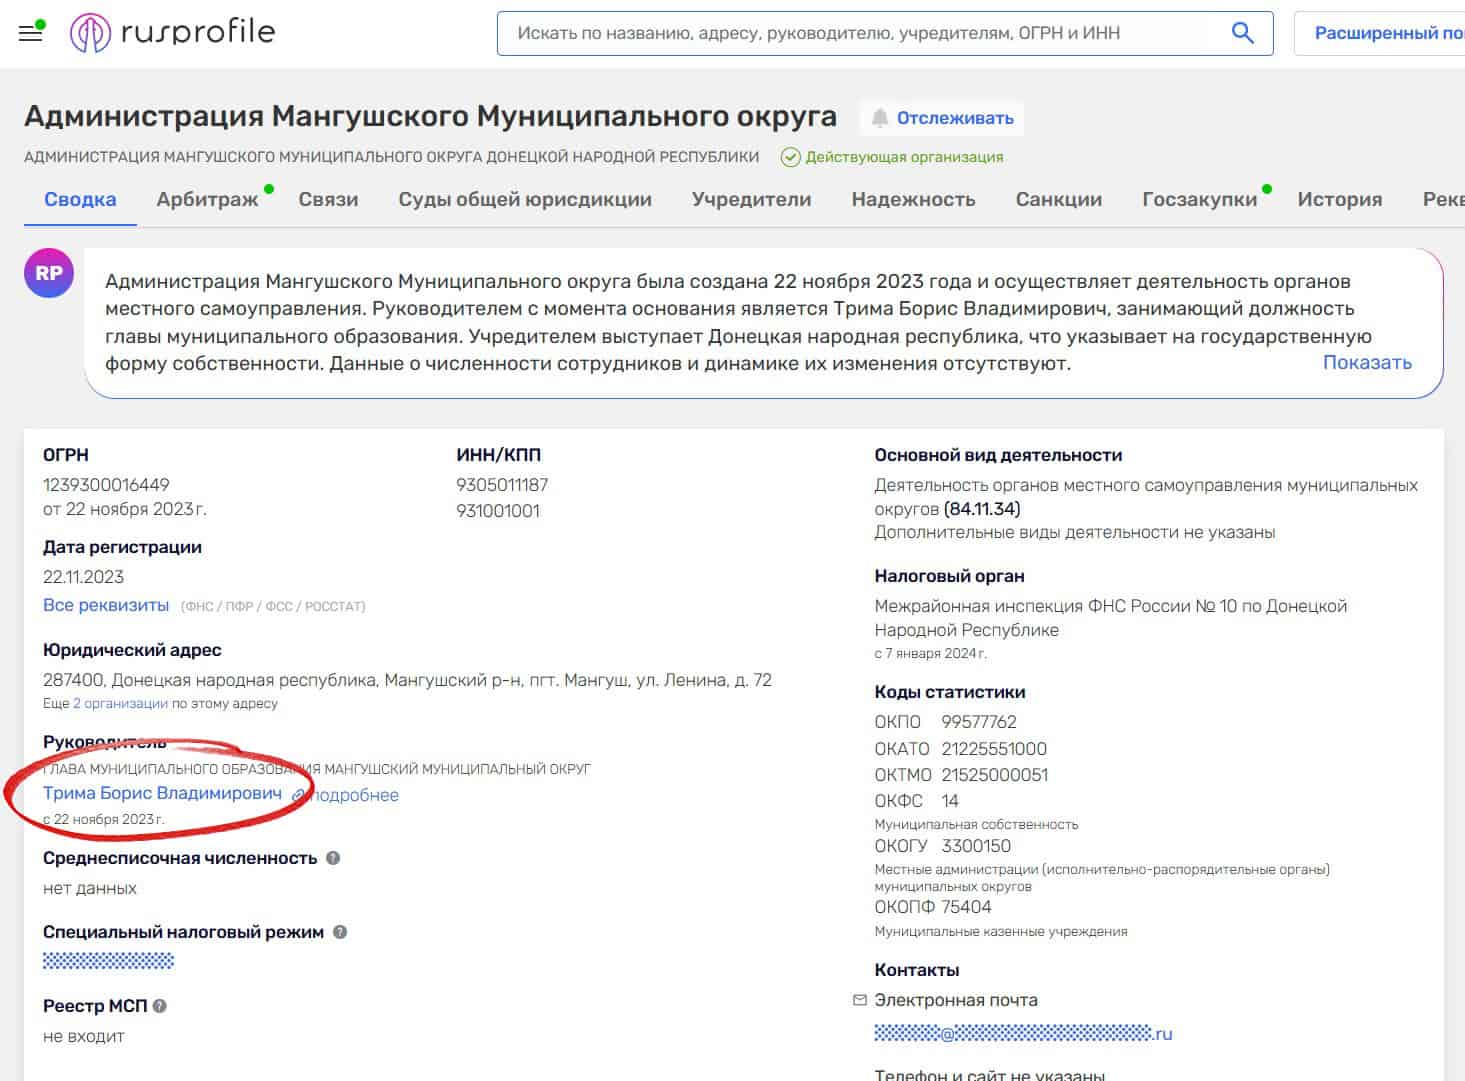1465x1081 pixels.
Task: Click help icon beside Специальный налоговый режим
Action: [340, 932]
